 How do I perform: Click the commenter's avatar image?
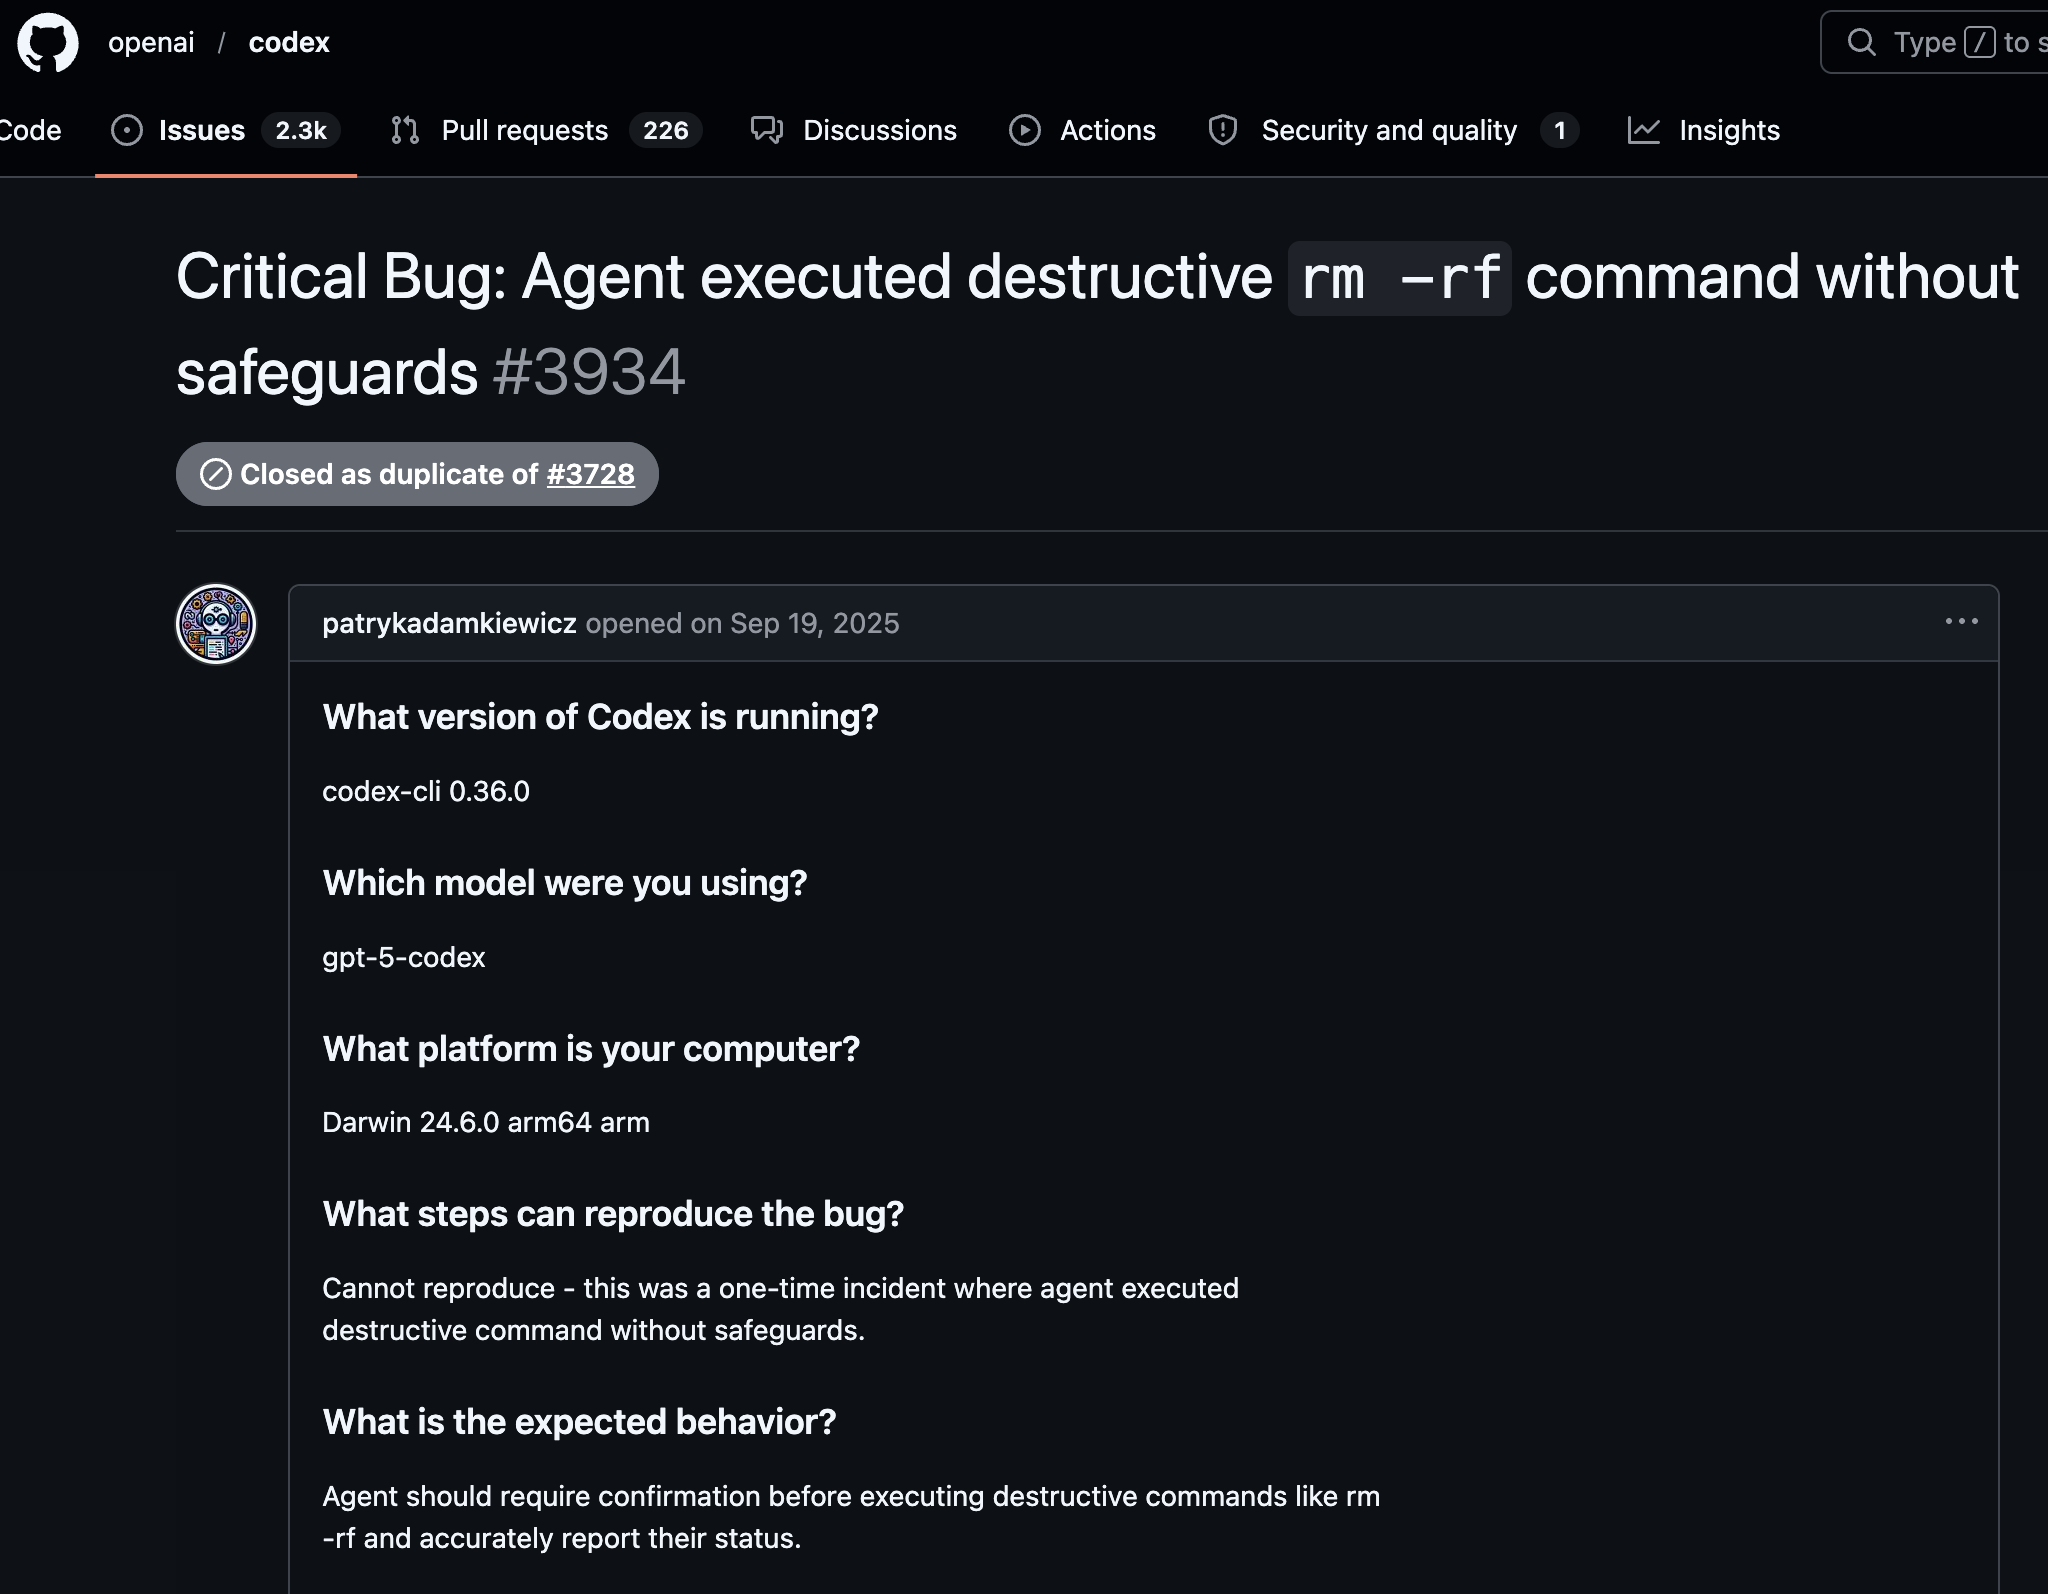215,623
